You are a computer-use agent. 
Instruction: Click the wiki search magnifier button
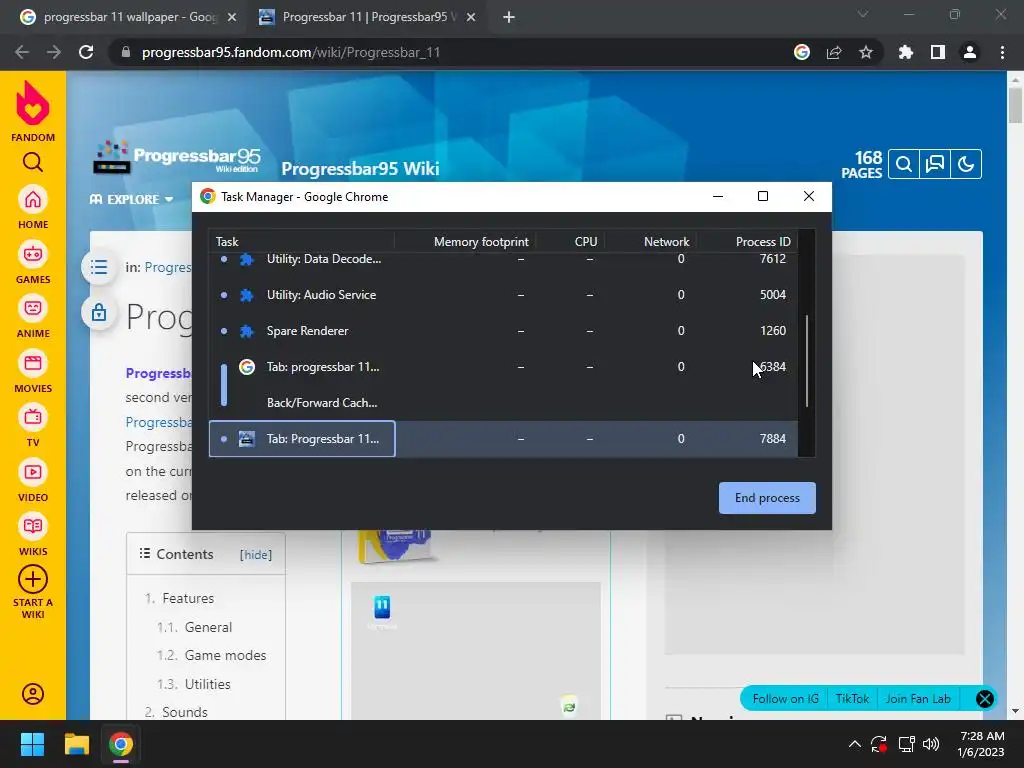pyautogui.click(x=904, y=164)
